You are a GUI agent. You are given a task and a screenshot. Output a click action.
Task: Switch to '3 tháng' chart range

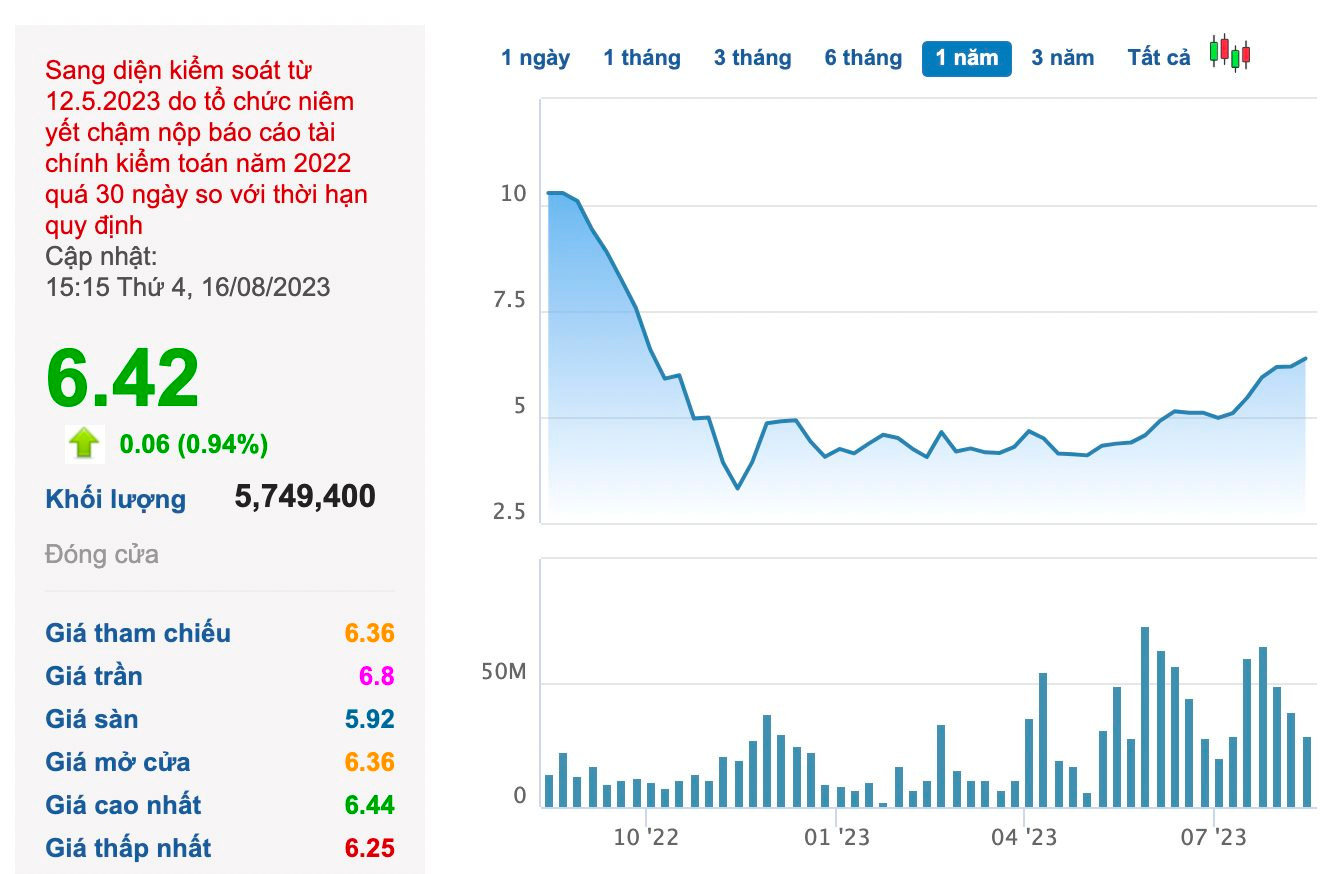pos(752,58)
